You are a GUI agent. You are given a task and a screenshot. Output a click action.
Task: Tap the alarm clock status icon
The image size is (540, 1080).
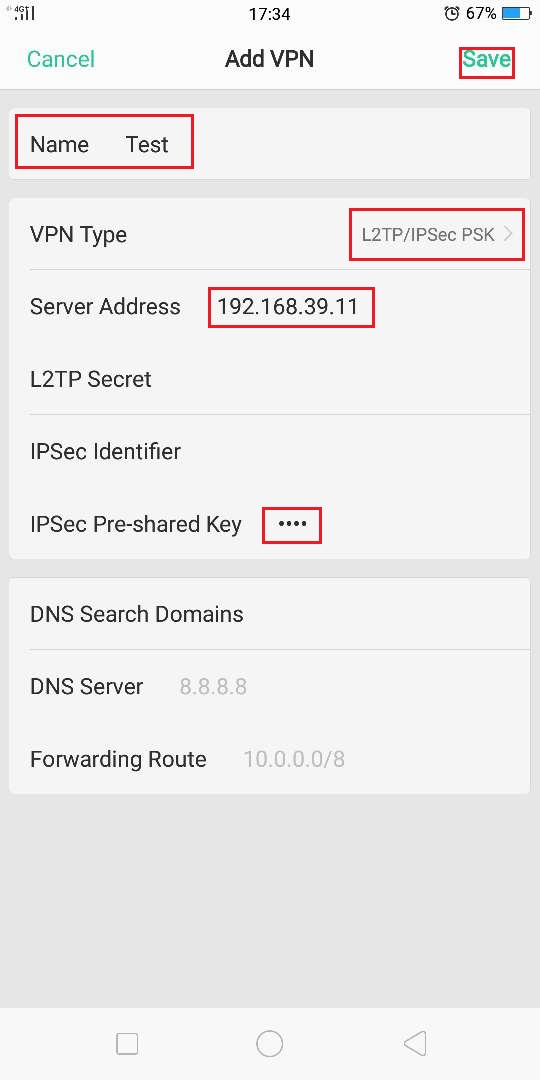pyautogui.click(x=452, y=13)
